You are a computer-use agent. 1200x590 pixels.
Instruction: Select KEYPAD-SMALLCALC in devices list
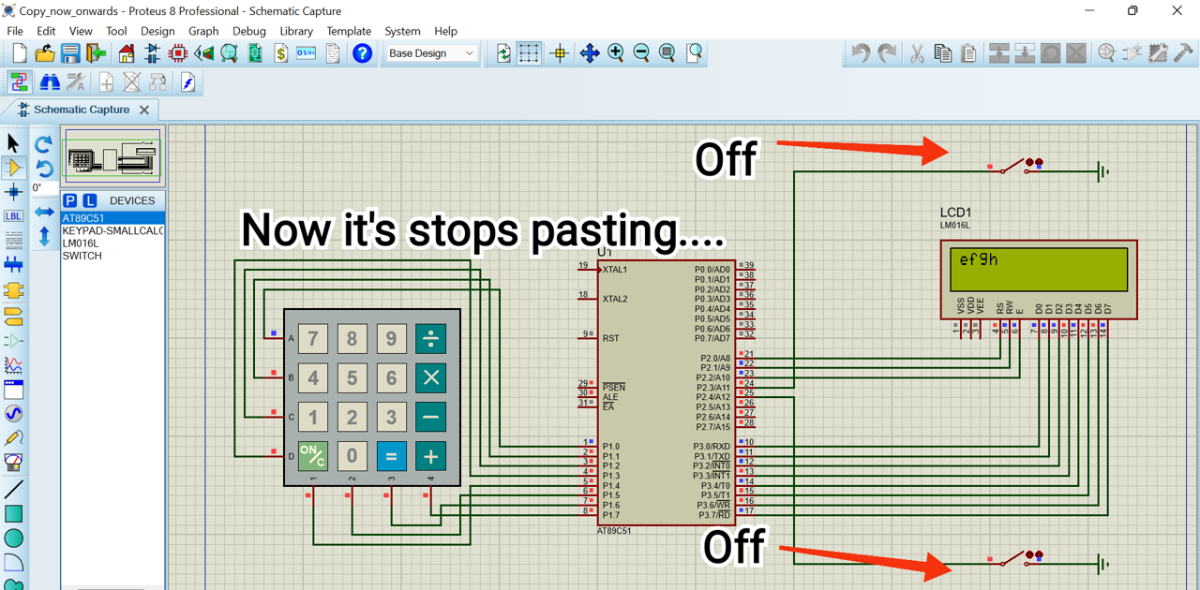[x=112, y=230]
